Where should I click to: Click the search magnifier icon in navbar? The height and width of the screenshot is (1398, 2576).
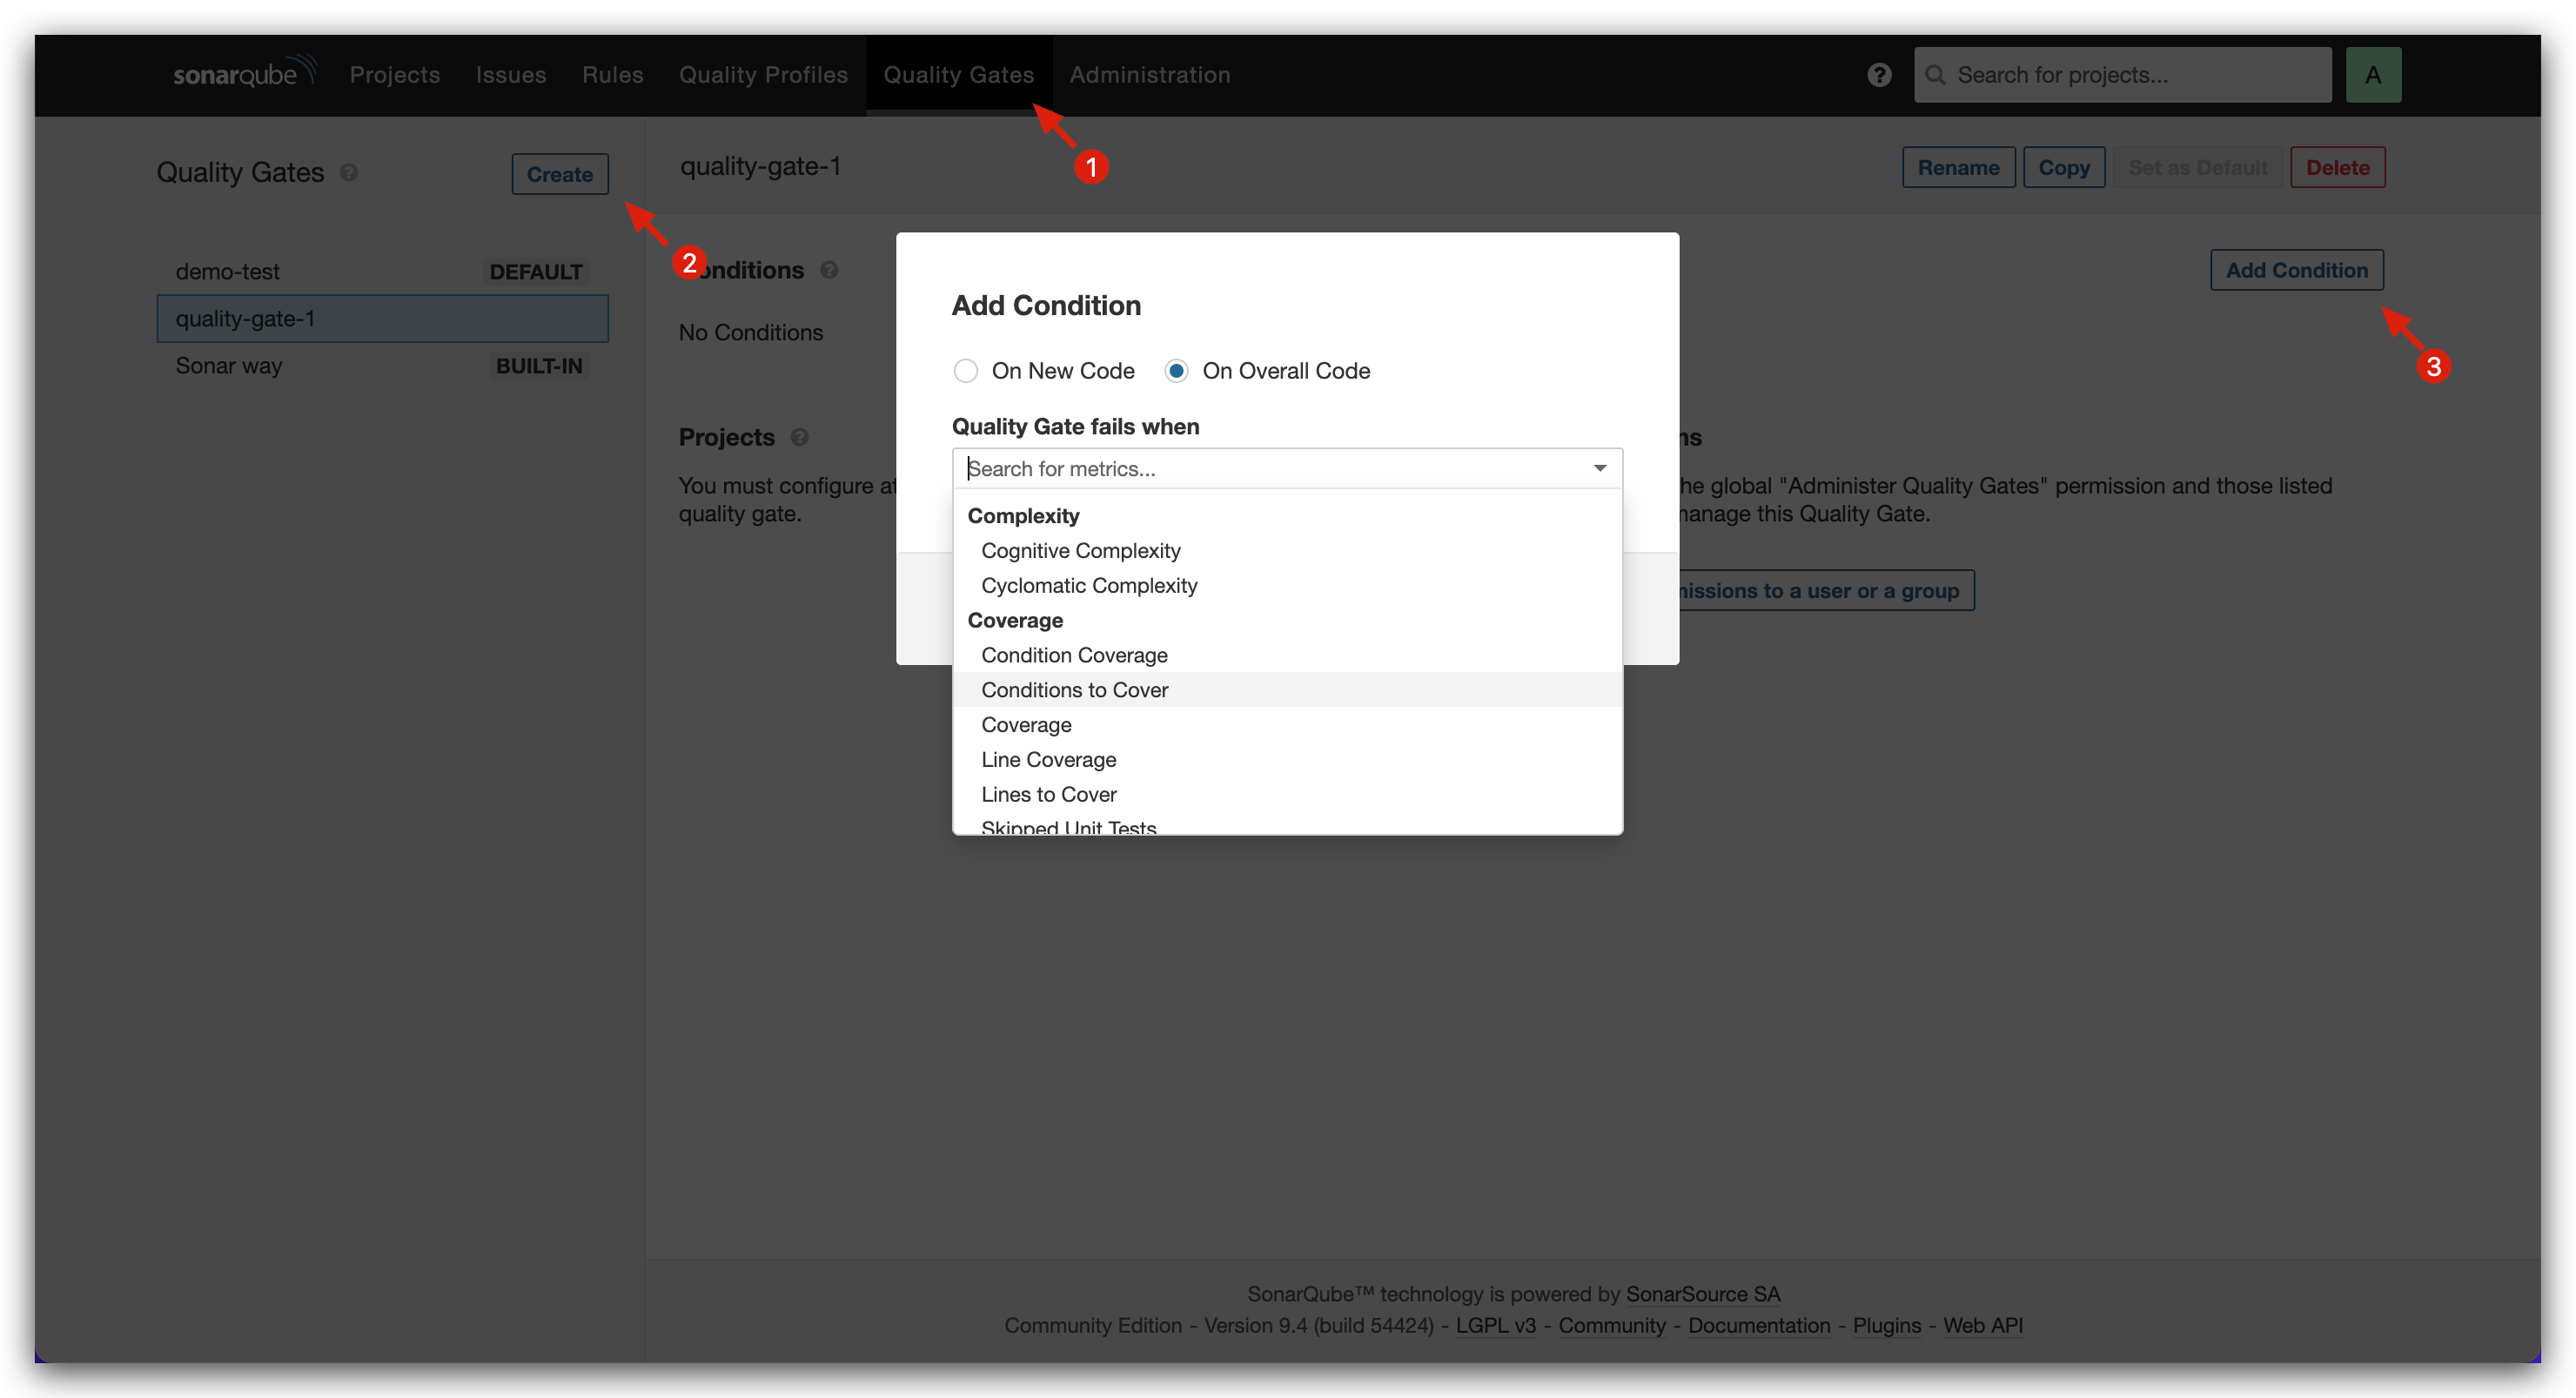1935,75
